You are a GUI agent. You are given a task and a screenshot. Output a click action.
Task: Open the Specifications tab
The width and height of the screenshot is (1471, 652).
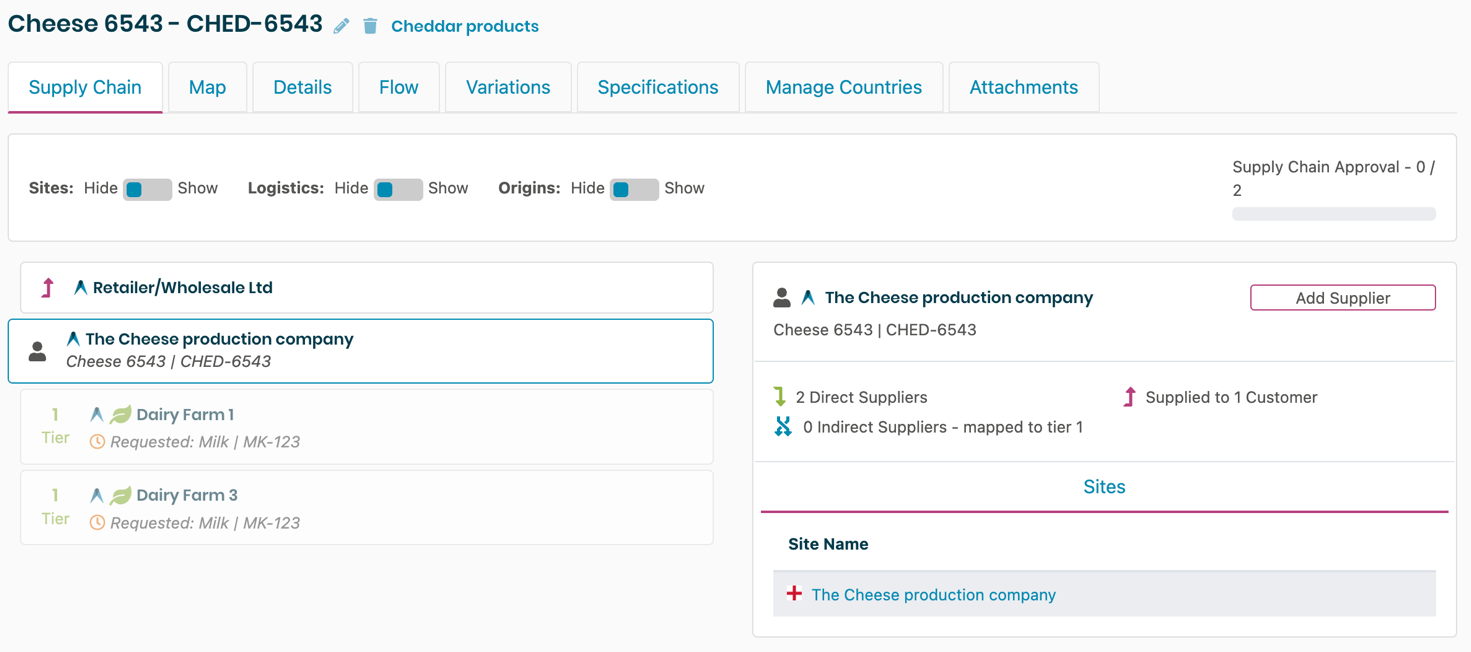coord(657,87)
